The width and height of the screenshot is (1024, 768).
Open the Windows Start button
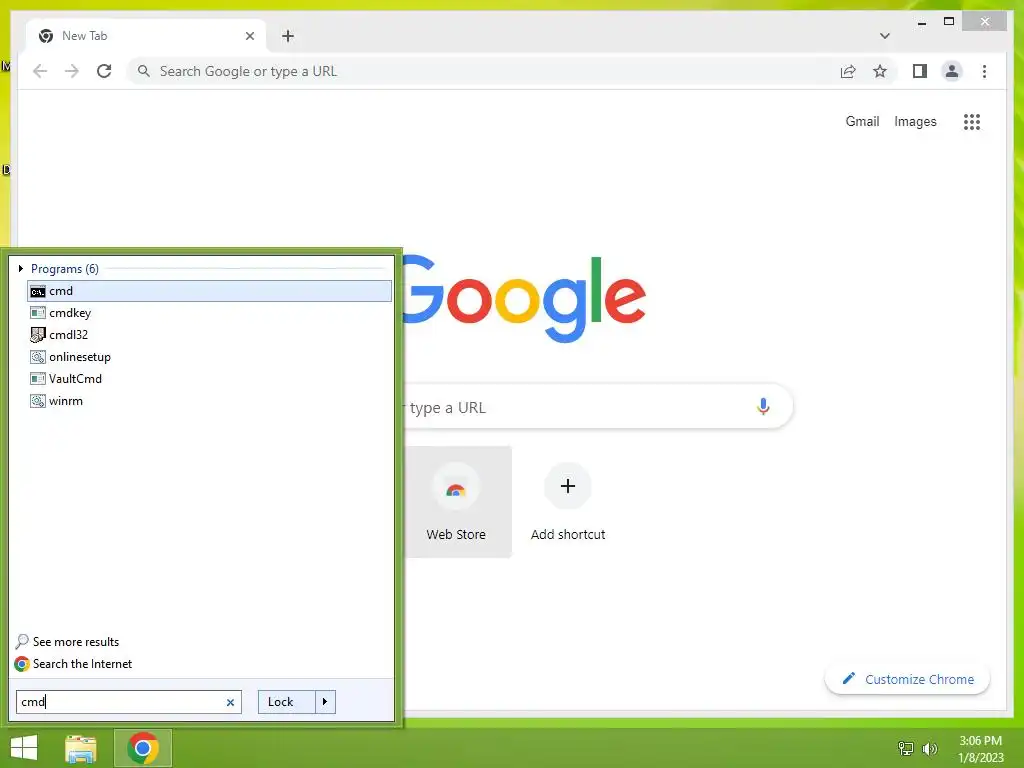pos(24,748)
